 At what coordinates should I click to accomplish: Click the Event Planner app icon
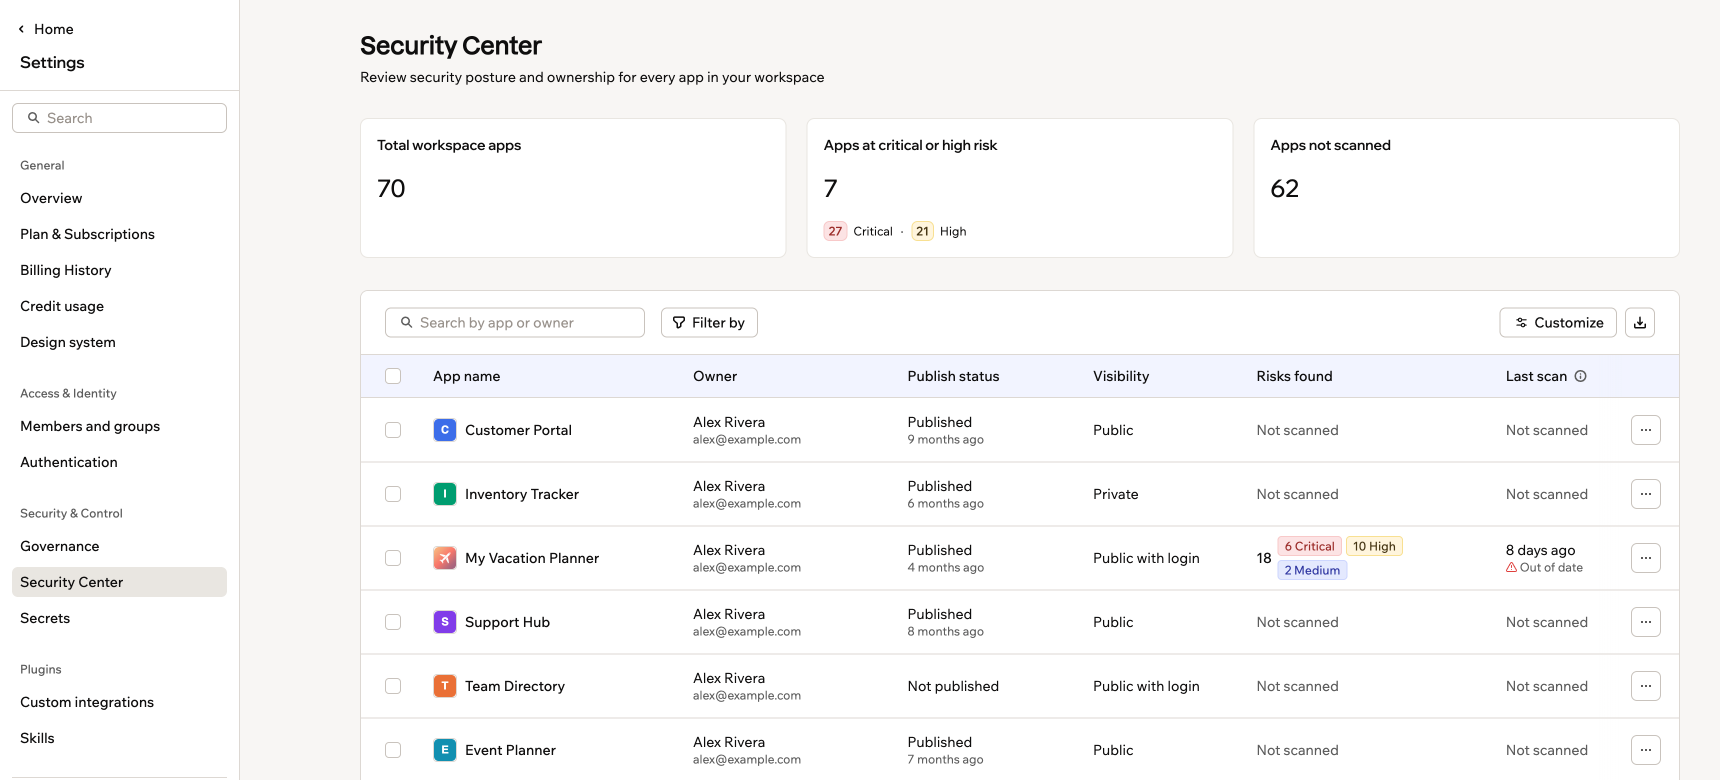(445, 750)
